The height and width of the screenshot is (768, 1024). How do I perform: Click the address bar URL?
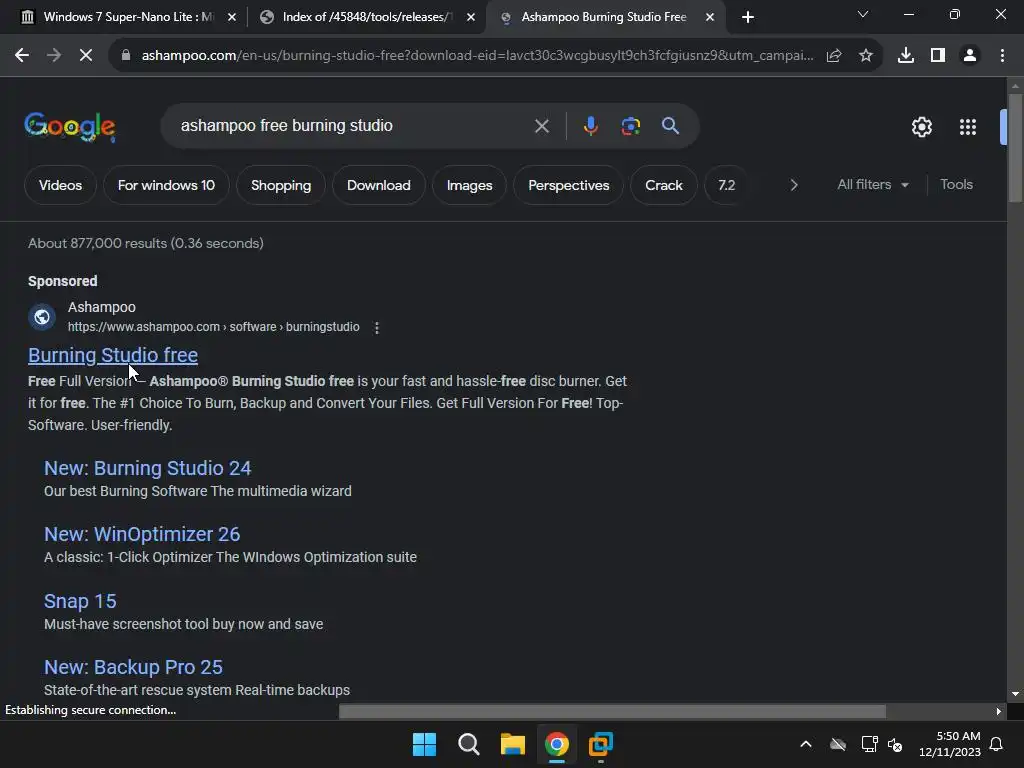(477, 56)
